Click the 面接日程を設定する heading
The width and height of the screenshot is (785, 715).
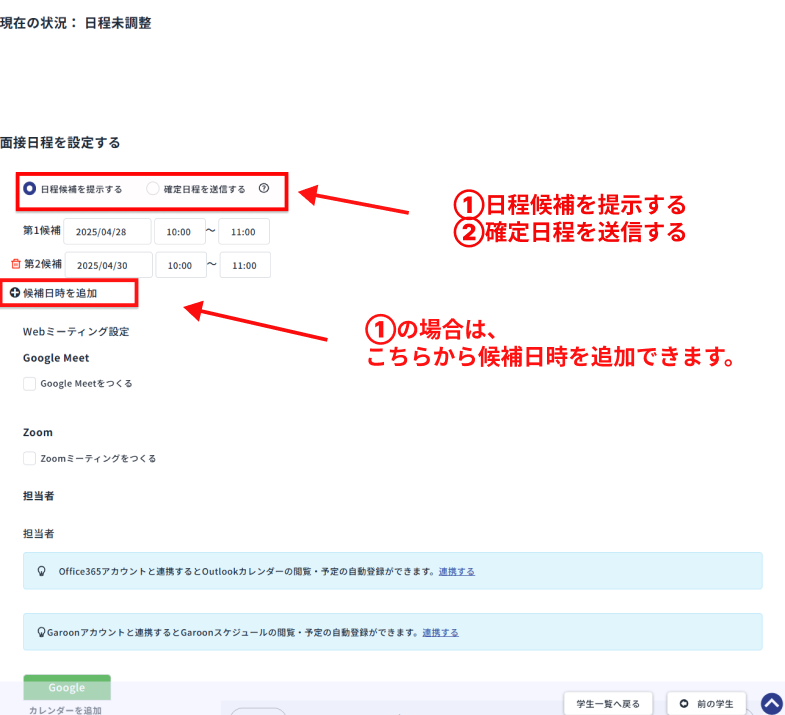60,143
